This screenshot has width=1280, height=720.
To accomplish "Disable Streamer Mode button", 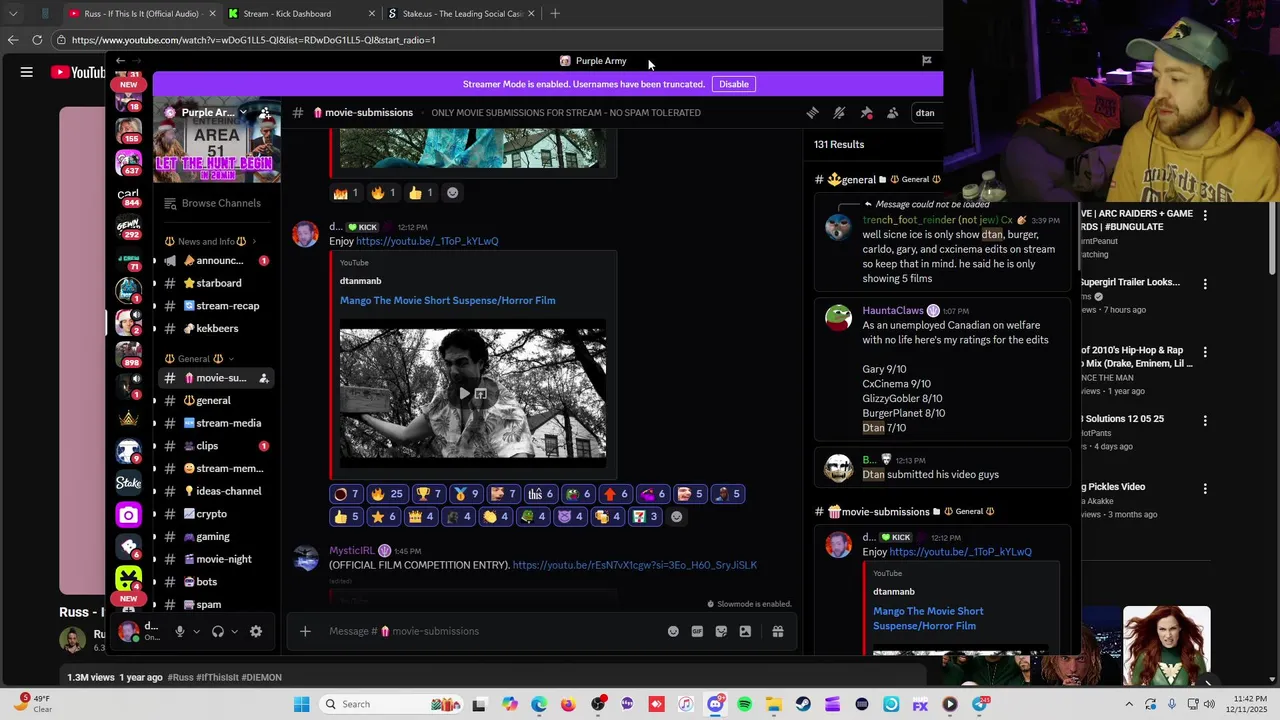I will (x=733, y=84).
